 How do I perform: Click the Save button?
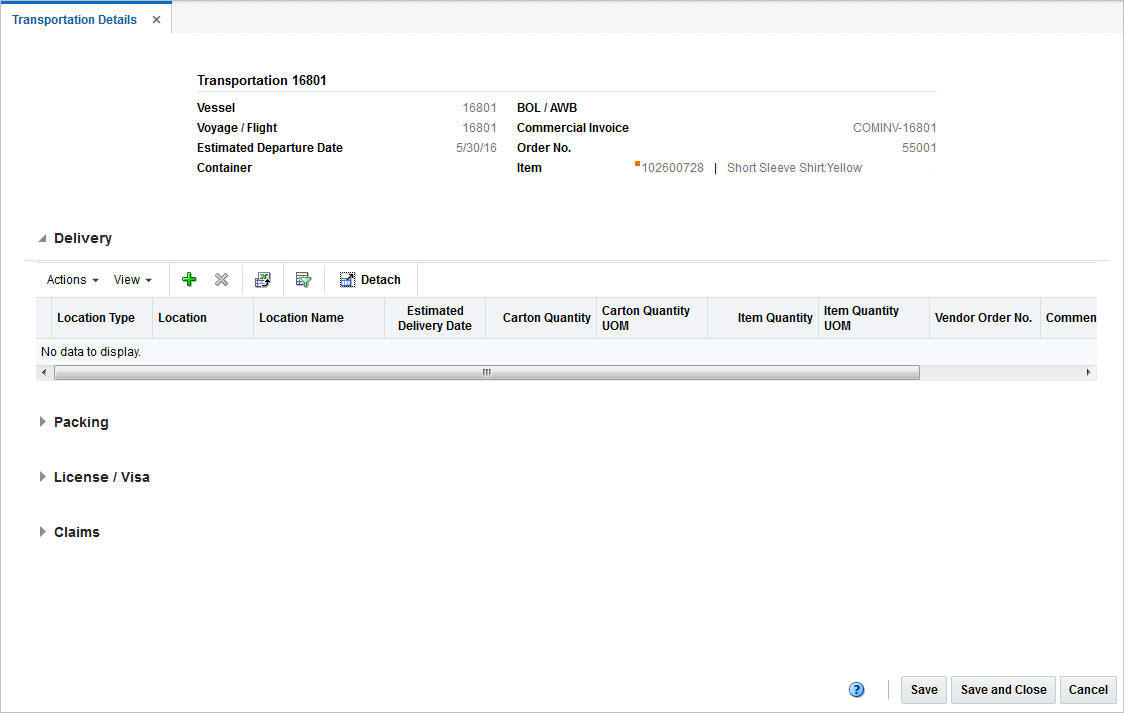(x=923, y=689)
